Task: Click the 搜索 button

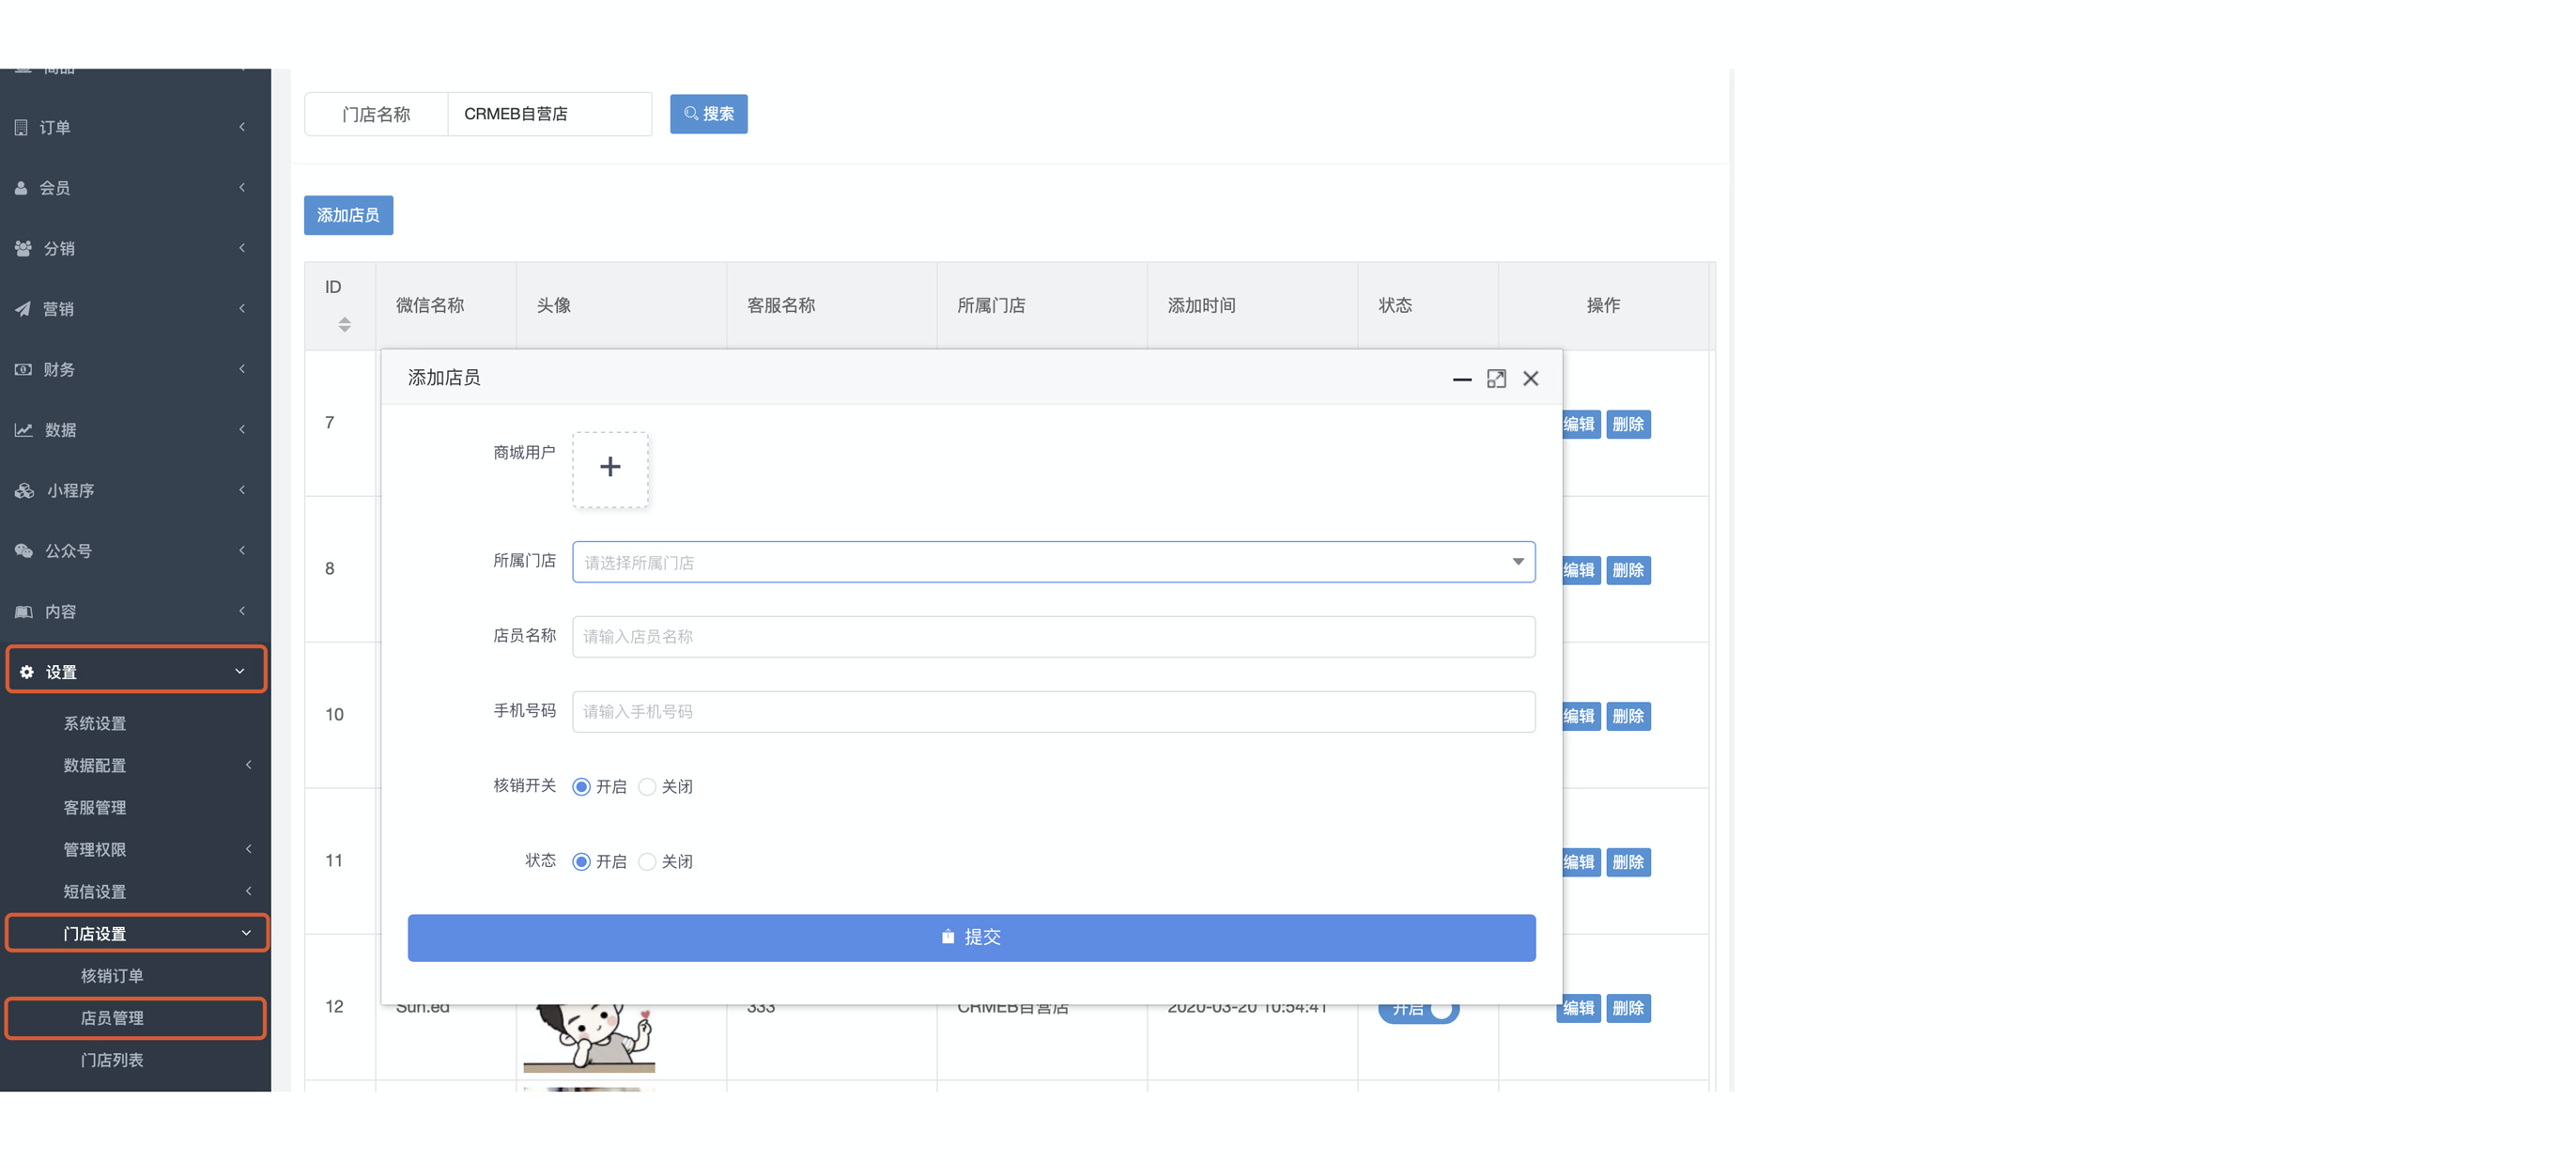Action: [709, 114]
